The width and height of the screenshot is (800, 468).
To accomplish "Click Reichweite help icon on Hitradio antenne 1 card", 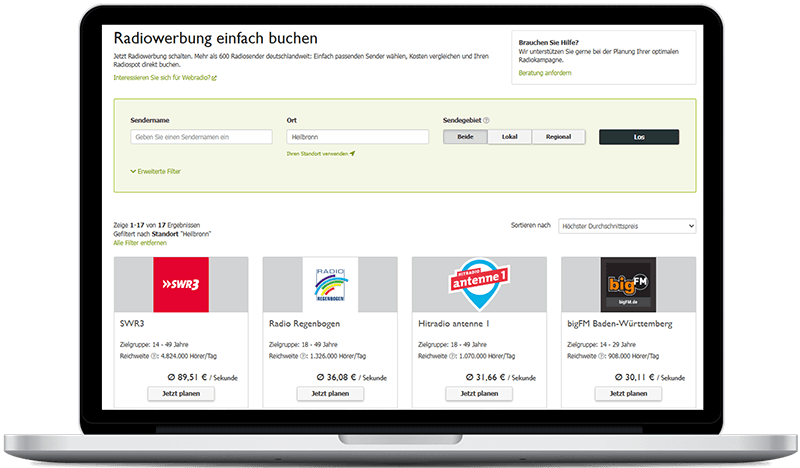I will click(452, 356).
